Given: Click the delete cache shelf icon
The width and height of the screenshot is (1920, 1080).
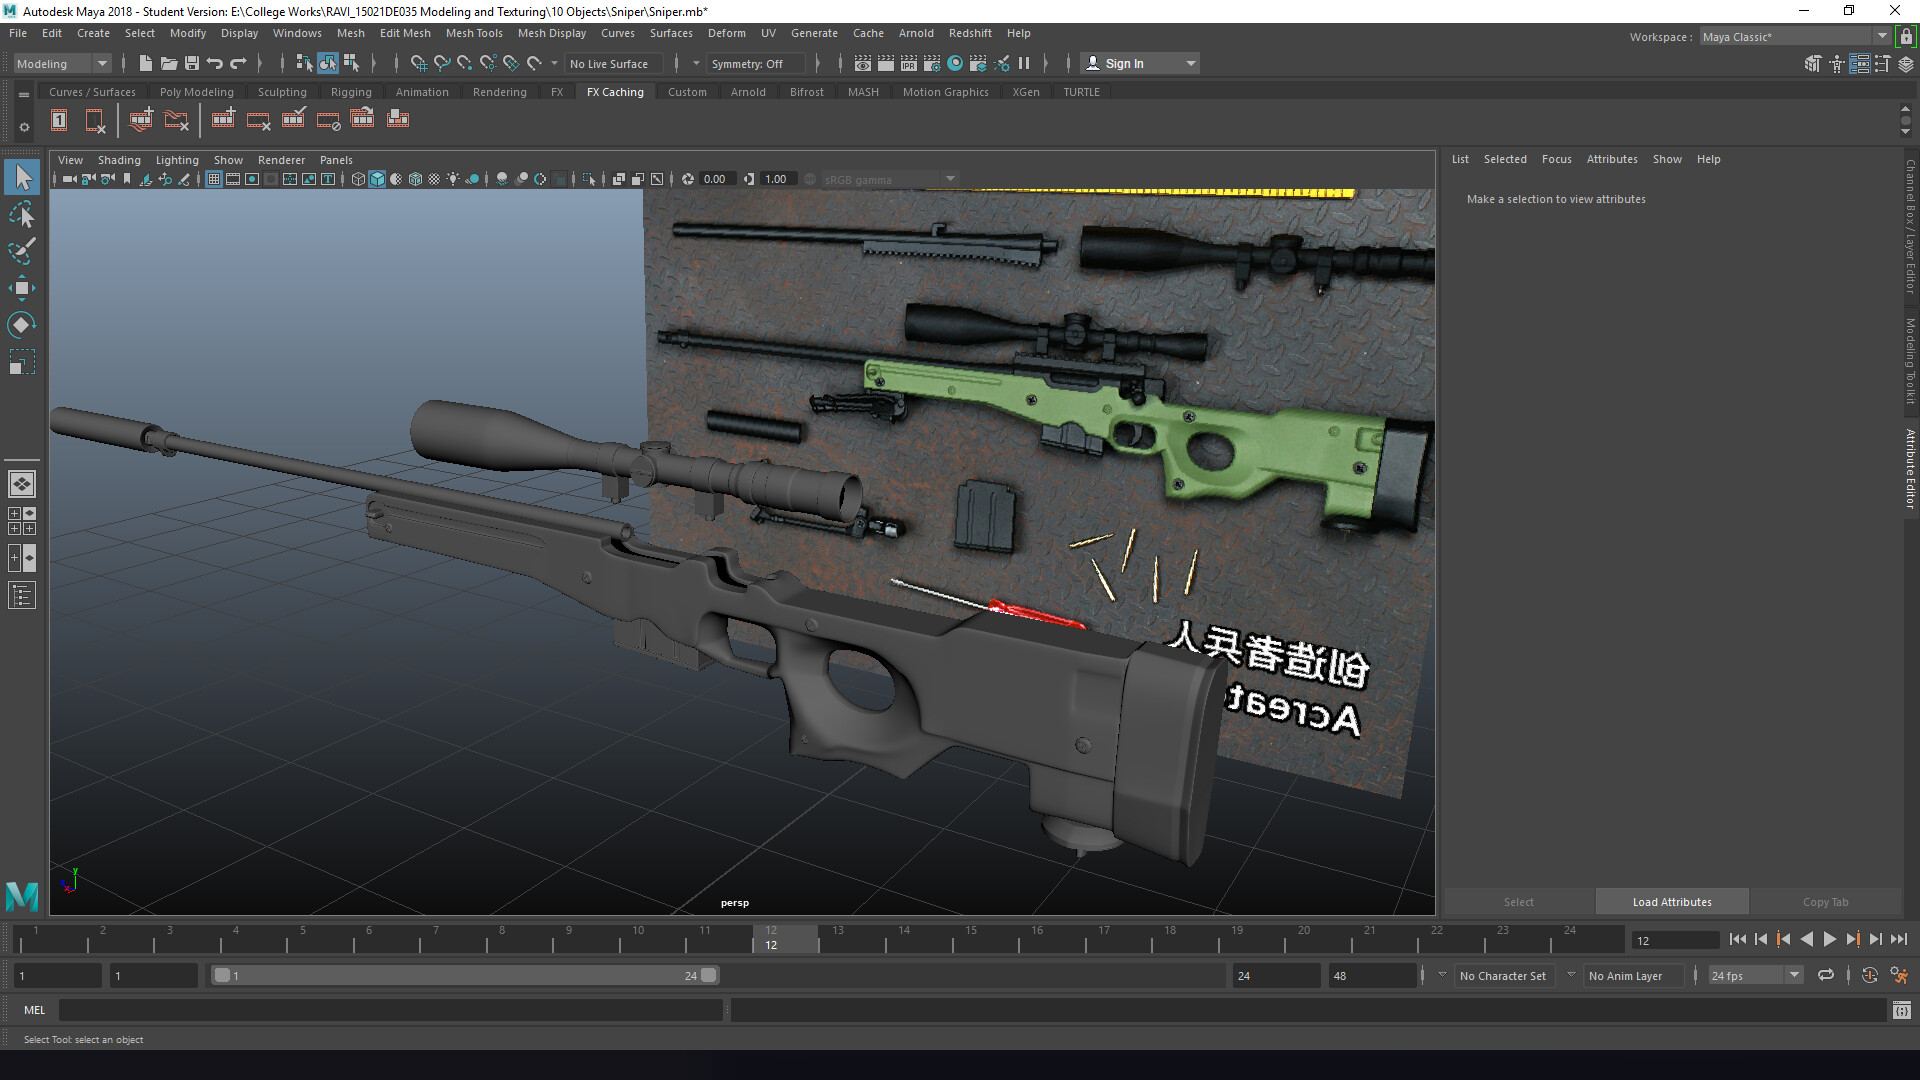Looking at the screenshot, I should pos(259,120).
